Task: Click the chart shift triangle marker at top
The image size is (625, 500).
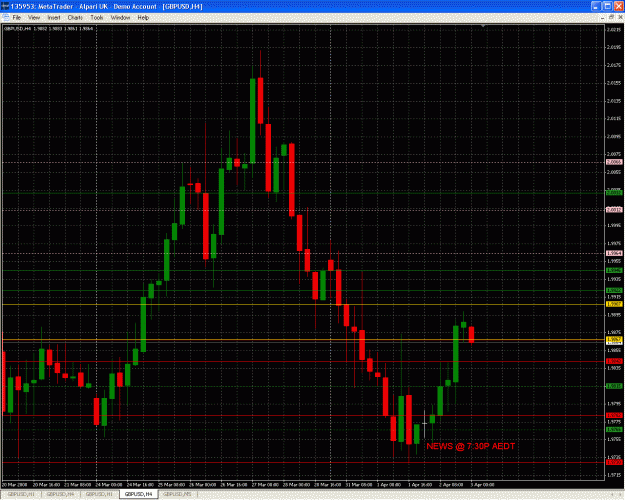Action: [483, 26]
